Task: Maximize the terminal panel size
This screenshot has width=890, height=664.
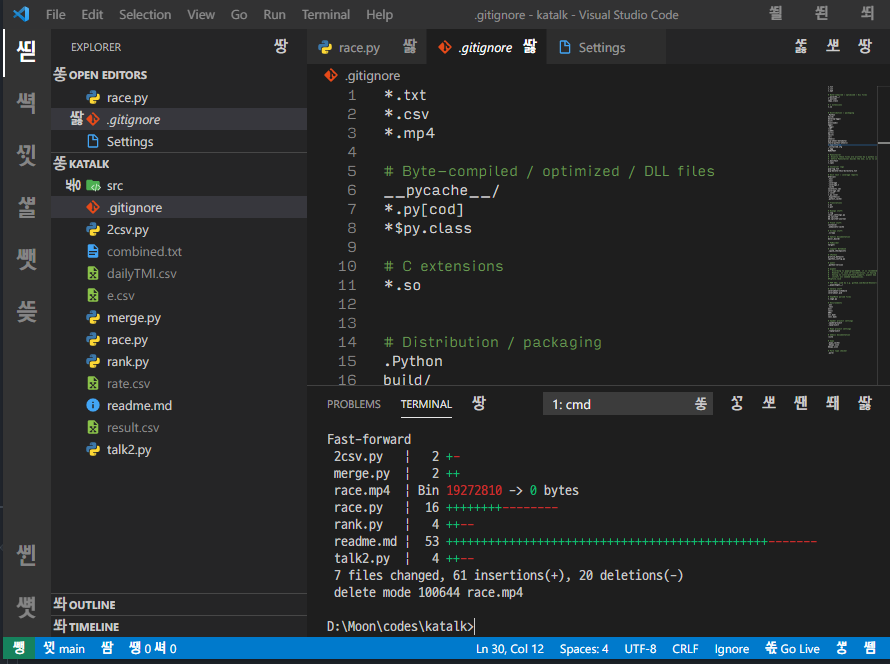Action: click(x=833, y=404)
